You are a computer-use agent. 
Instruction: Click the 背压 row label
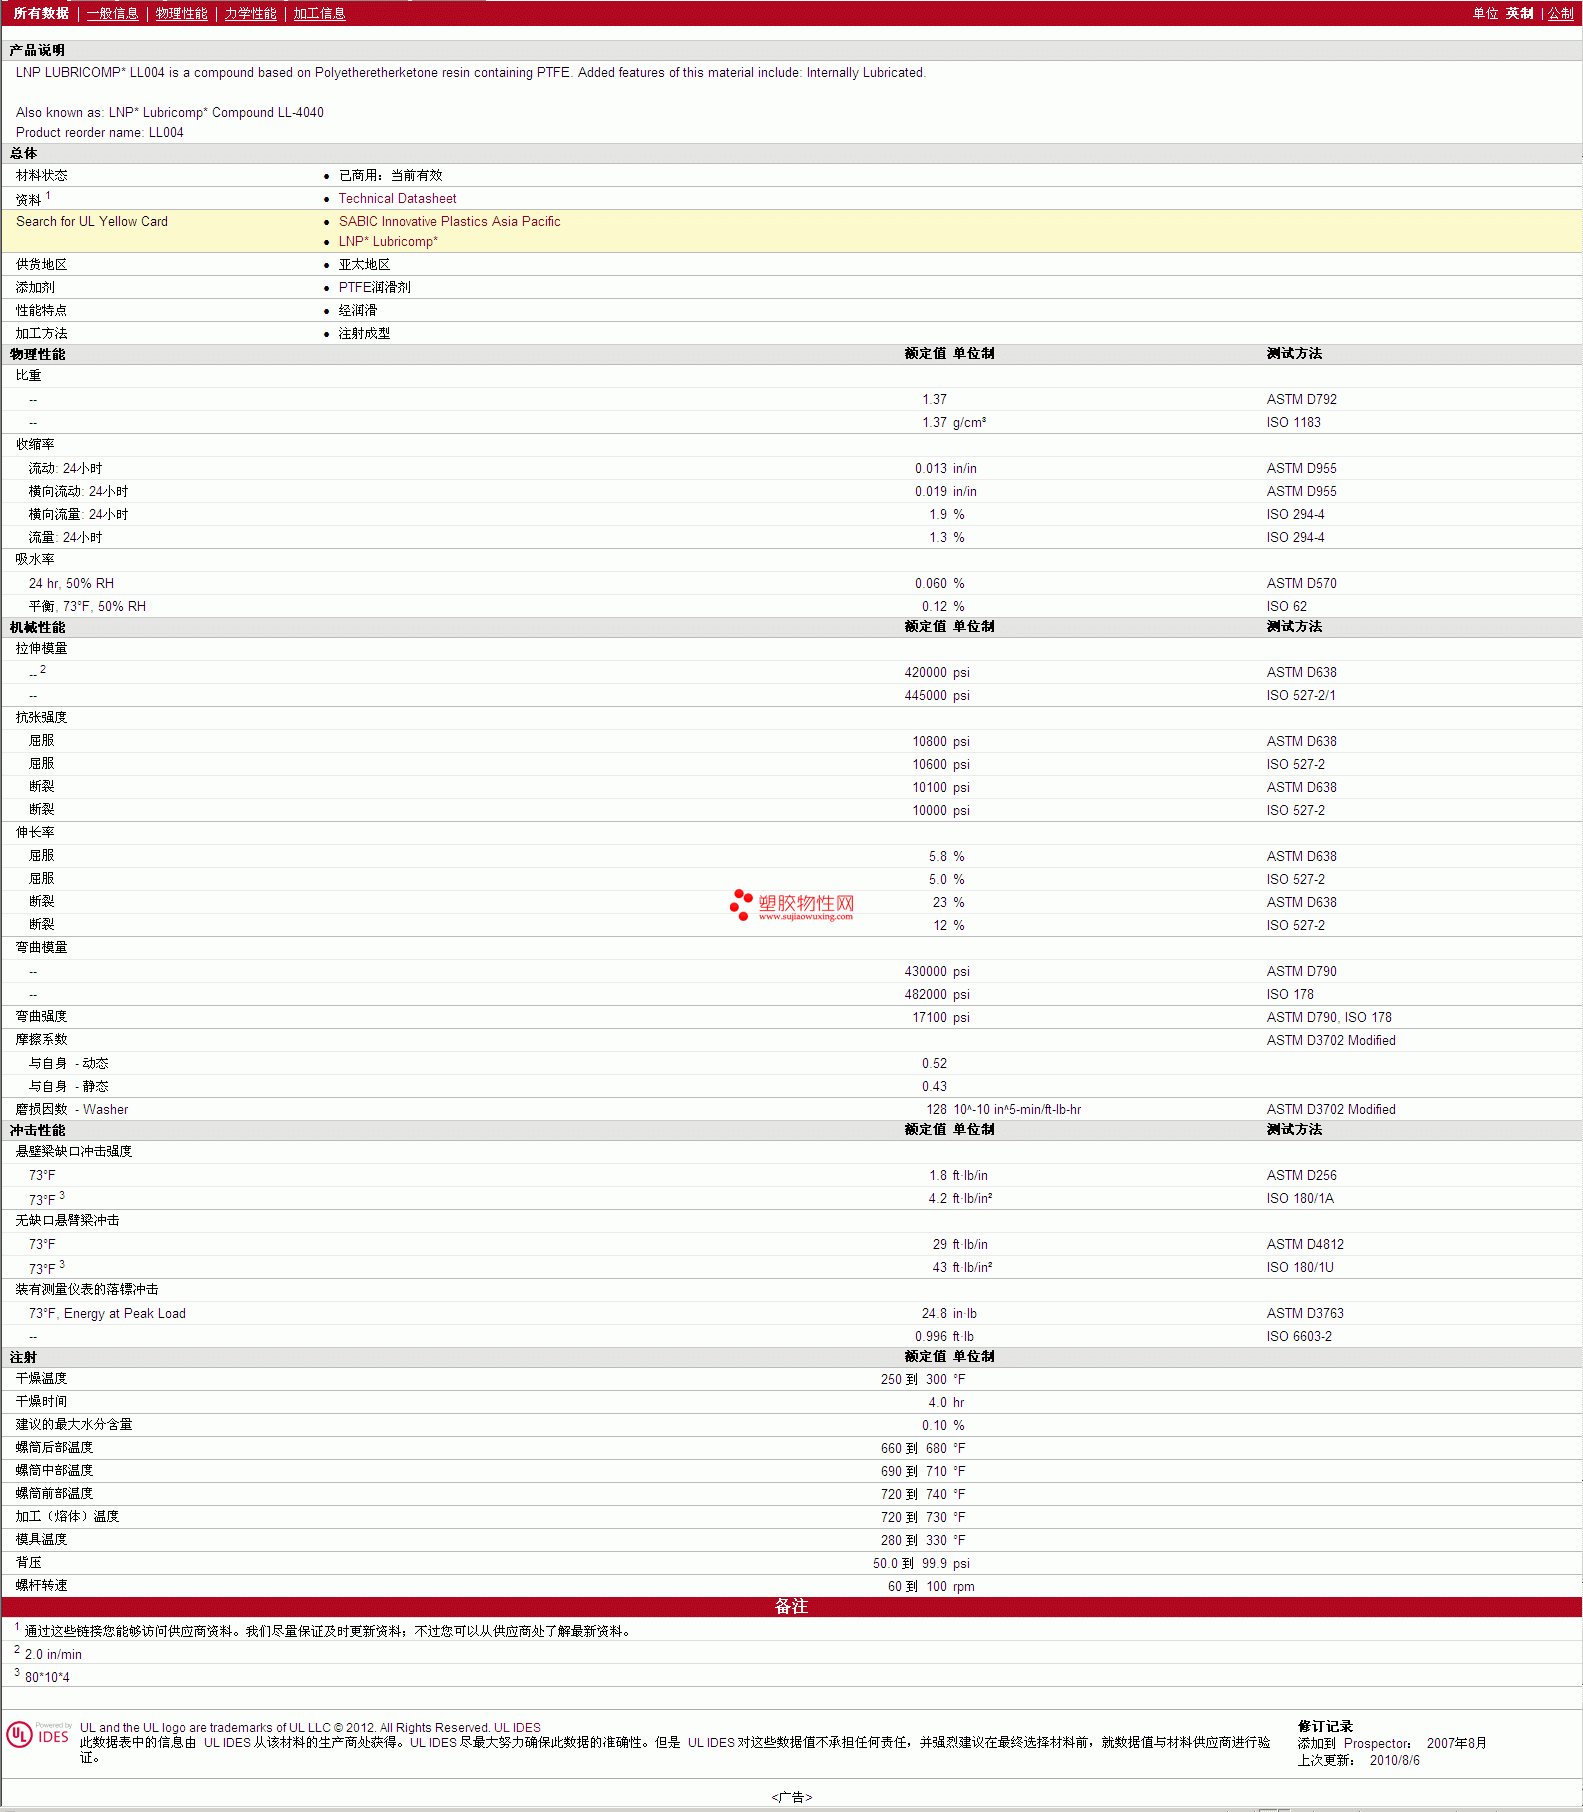[28, 1563]
